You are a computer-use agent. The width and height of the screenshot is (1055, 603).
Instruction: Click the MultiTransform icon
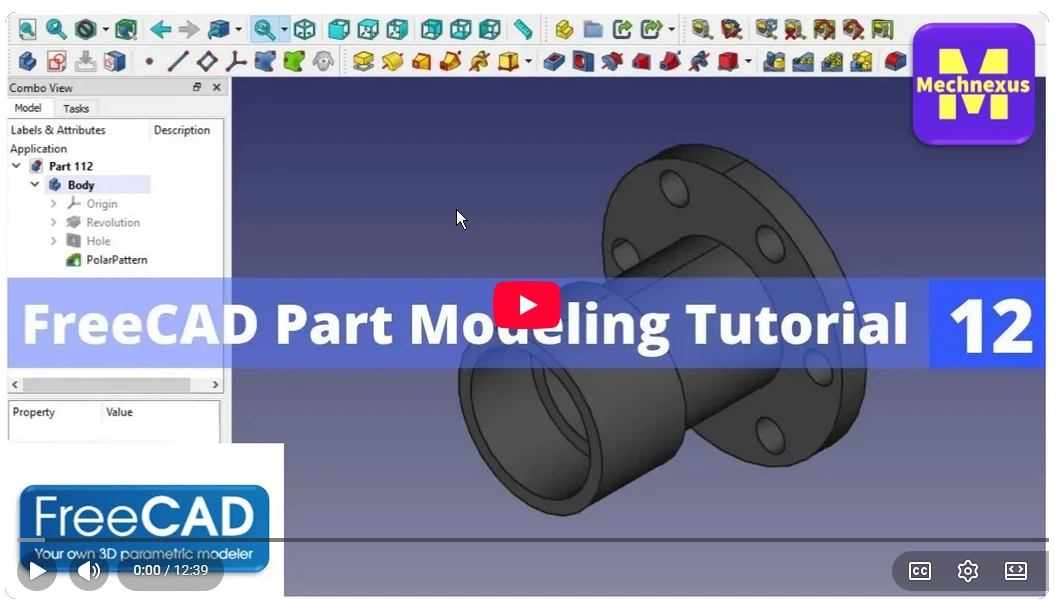(861, 62)
